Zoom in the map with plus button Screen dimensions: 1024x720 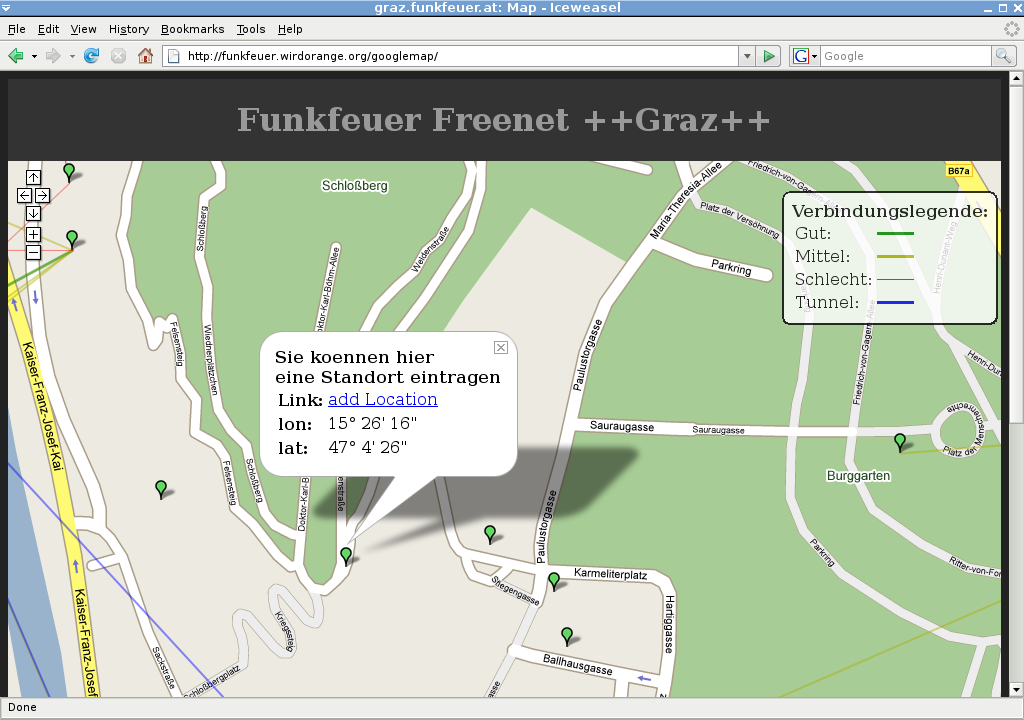point(33,234)
